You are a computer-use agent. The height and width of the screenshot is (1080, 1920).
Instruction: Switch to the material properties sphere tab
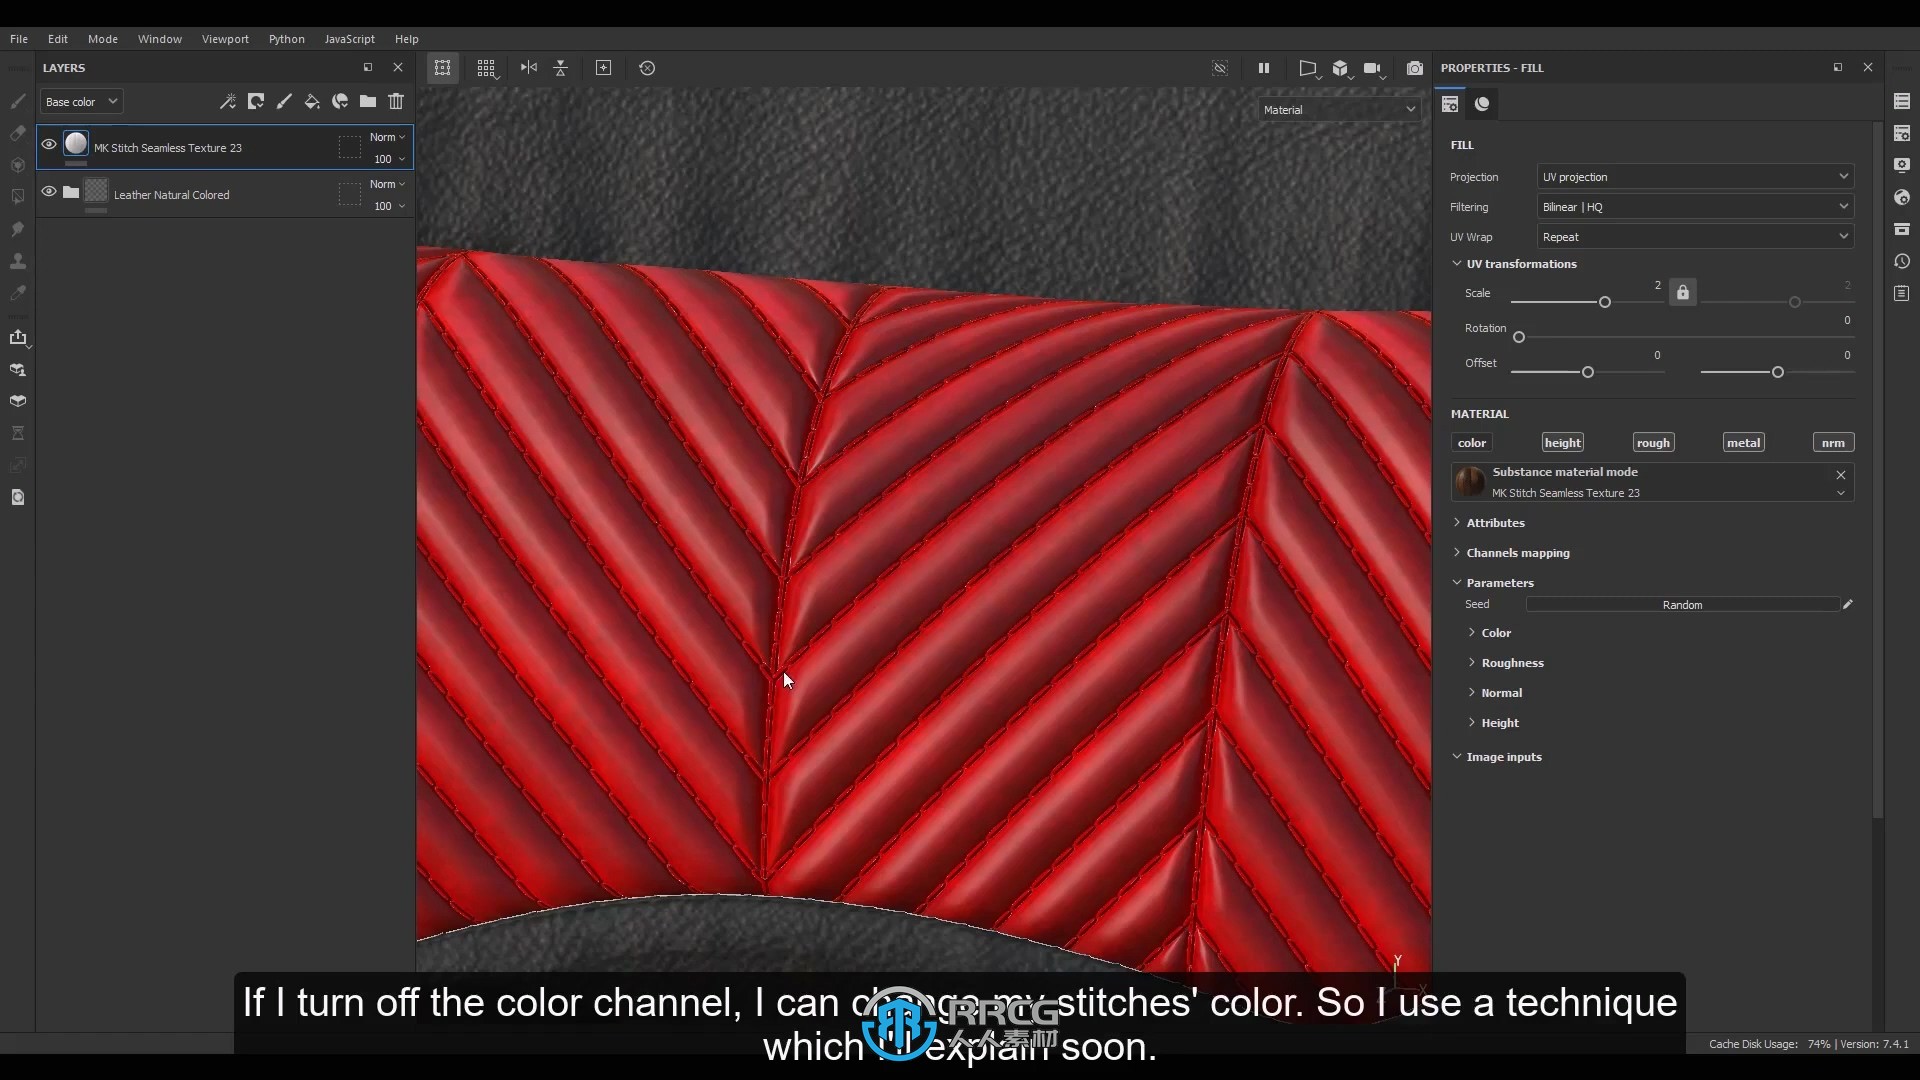[x=1482, y=104]
